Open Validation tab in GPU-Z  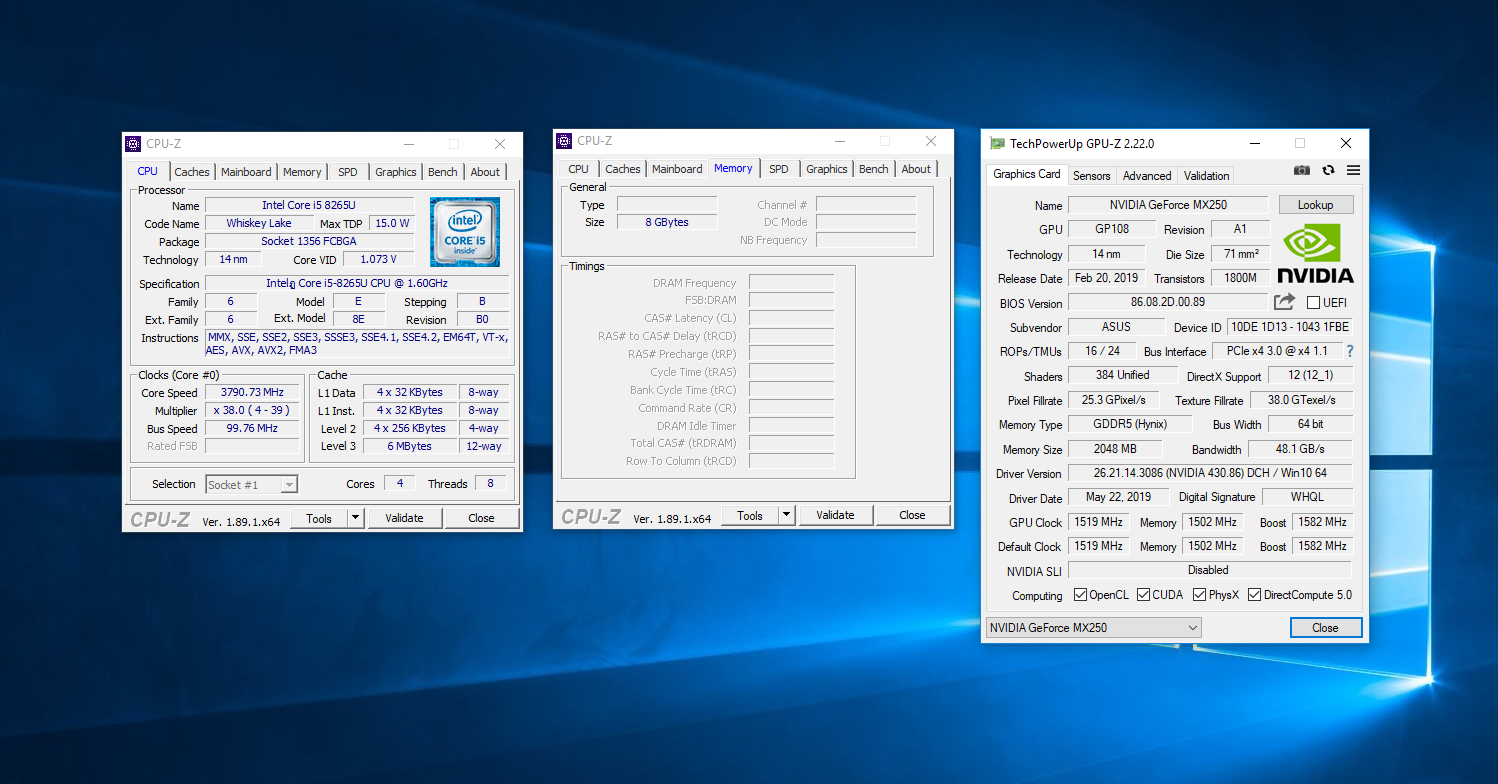[x=1207, y=175]
